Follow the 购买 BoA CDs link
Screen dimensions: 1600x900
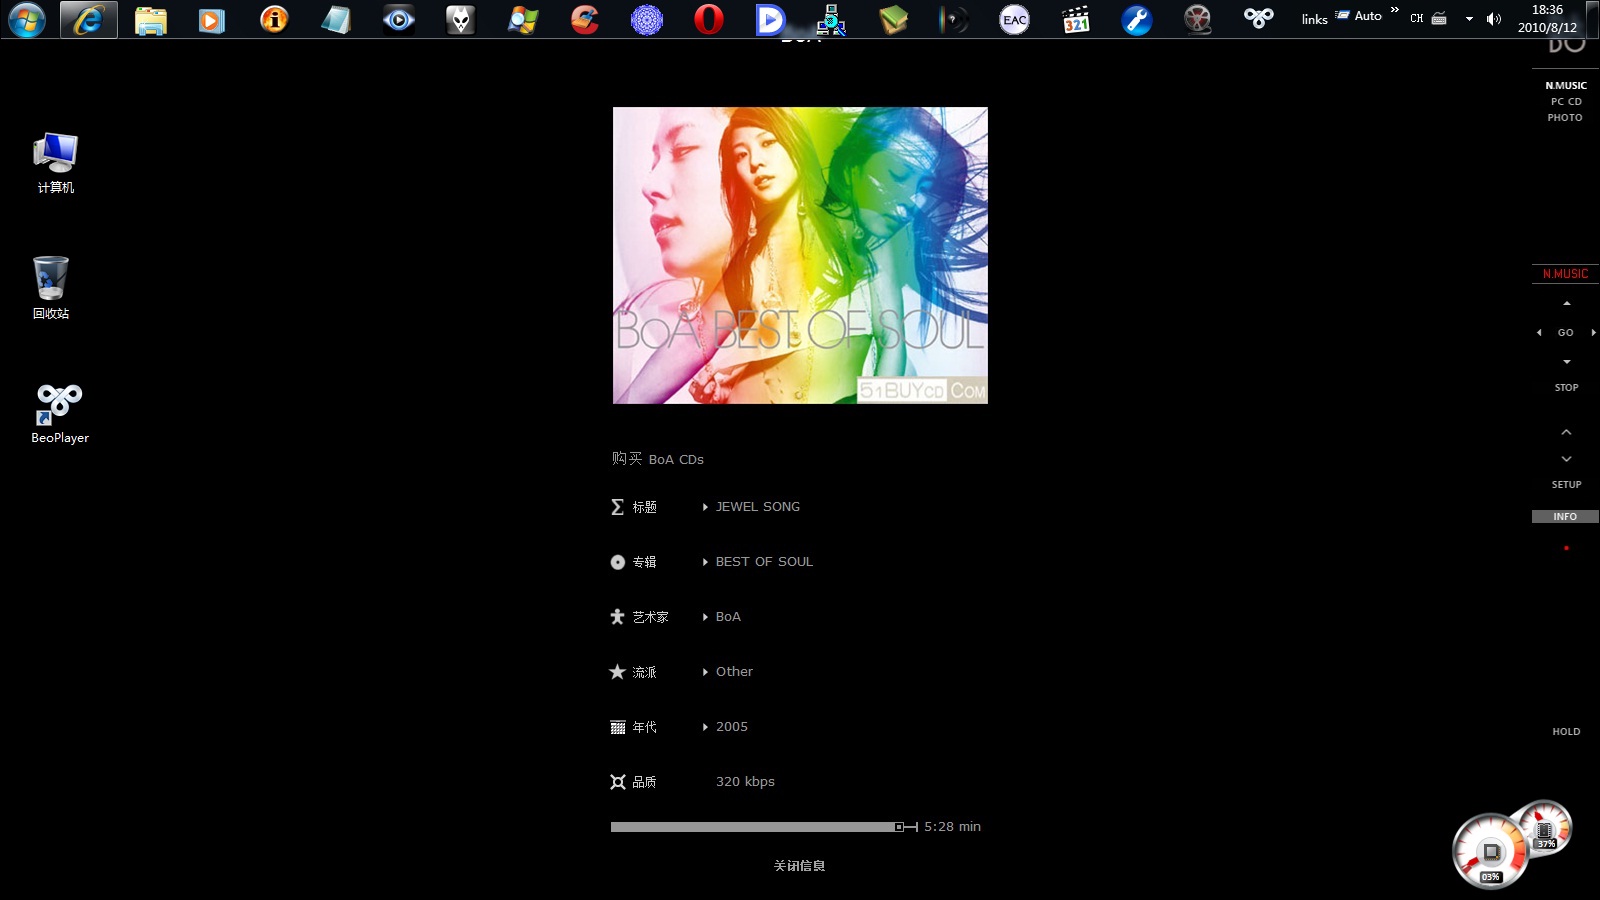pos(658,459)
